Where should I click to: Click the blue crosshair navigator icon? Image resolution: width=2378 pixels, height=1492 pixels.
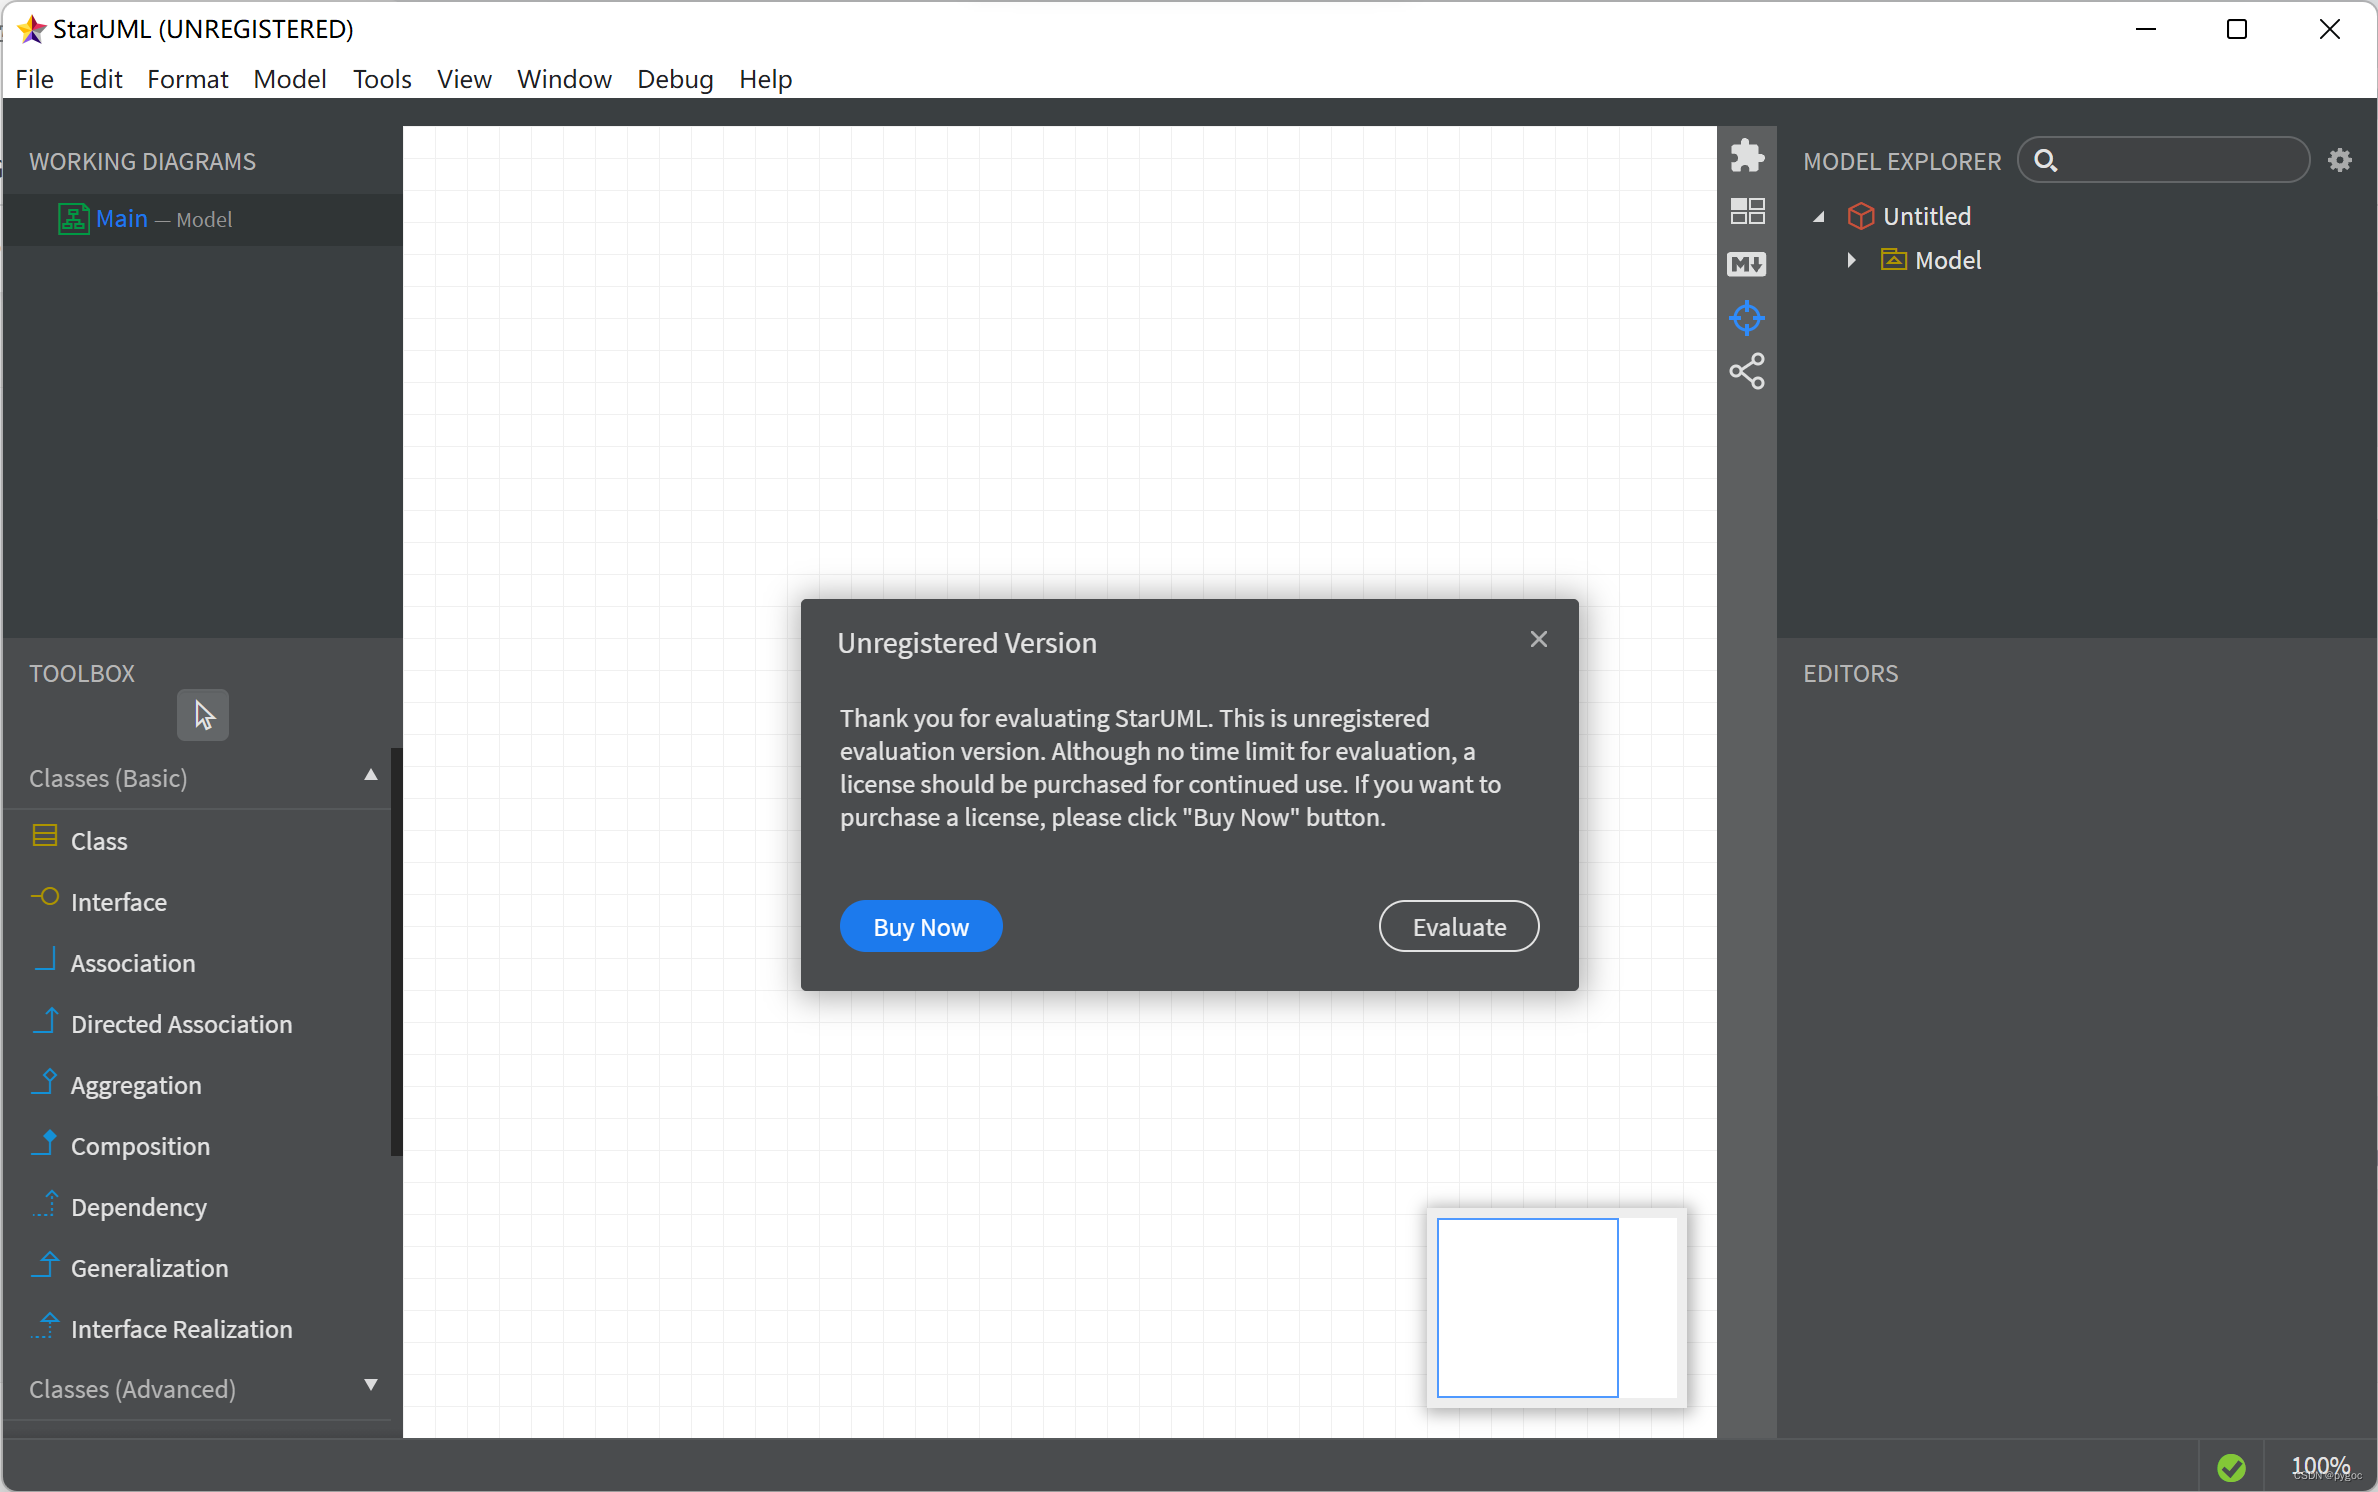point(1746,318)
